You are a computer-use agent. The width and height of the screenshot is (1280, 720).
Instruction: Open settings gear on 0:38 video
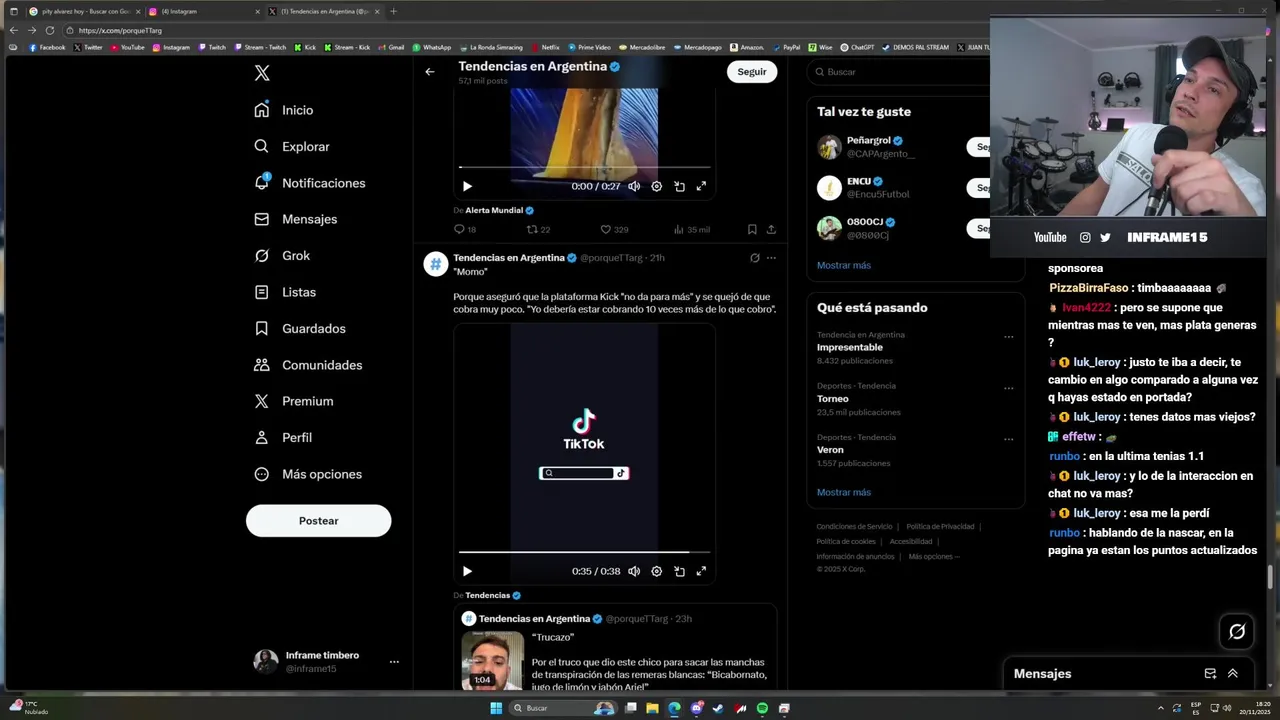656,571
